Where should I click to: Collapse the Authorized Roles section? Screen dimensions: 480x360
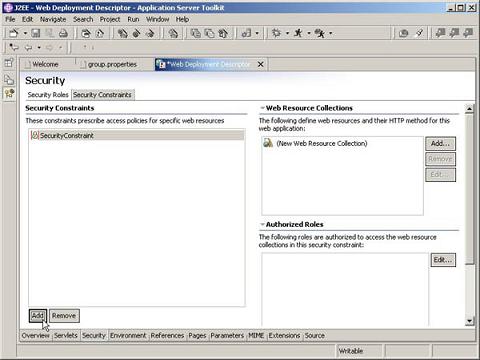[262, 224]
